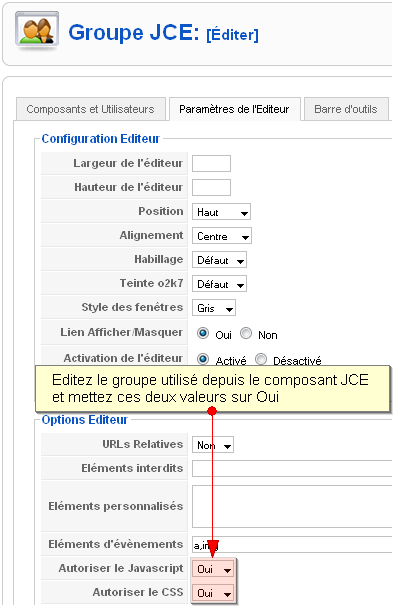The width and height of the screenshot is (393, 606).
Task: Open the Position dropdown set to Haut
Action: (221, 212)
